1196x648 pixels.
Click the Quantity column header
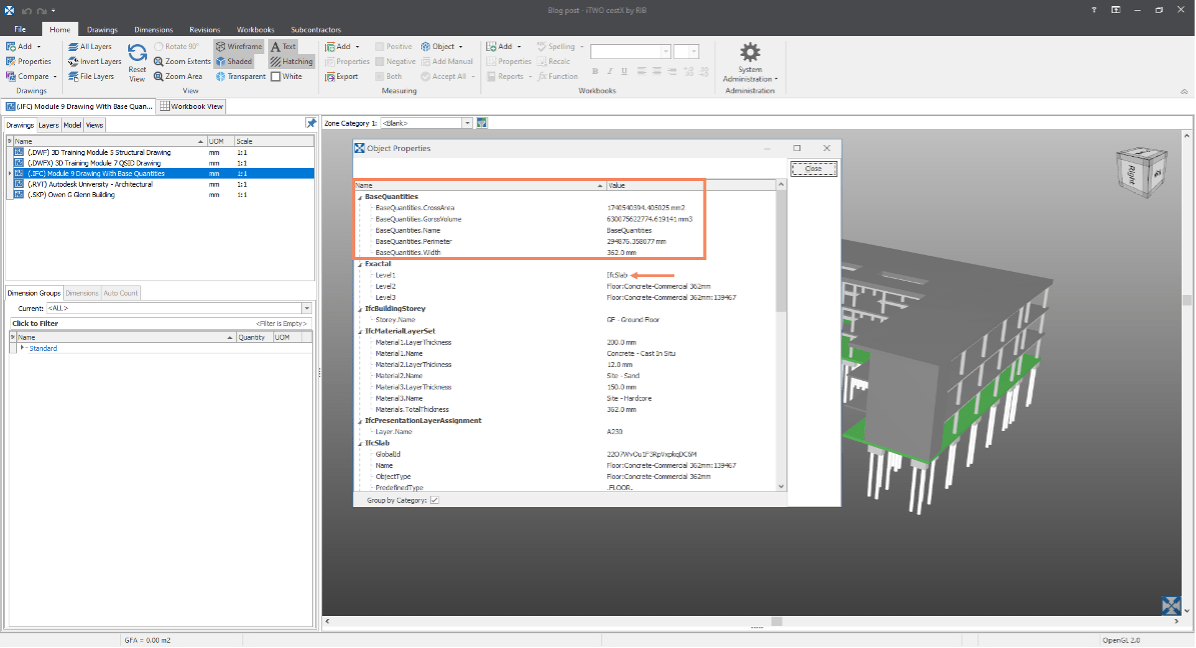[x=254, y=337]
